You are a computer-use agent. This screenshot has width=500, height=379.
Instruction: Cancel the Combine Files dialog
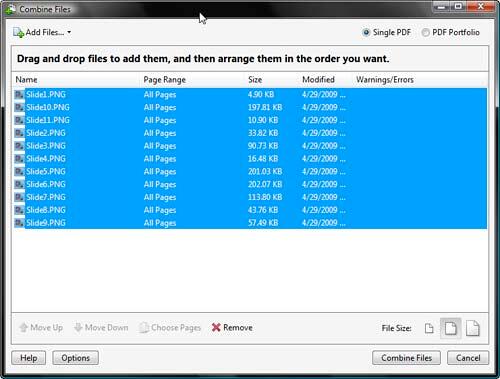tap(468, 358)
